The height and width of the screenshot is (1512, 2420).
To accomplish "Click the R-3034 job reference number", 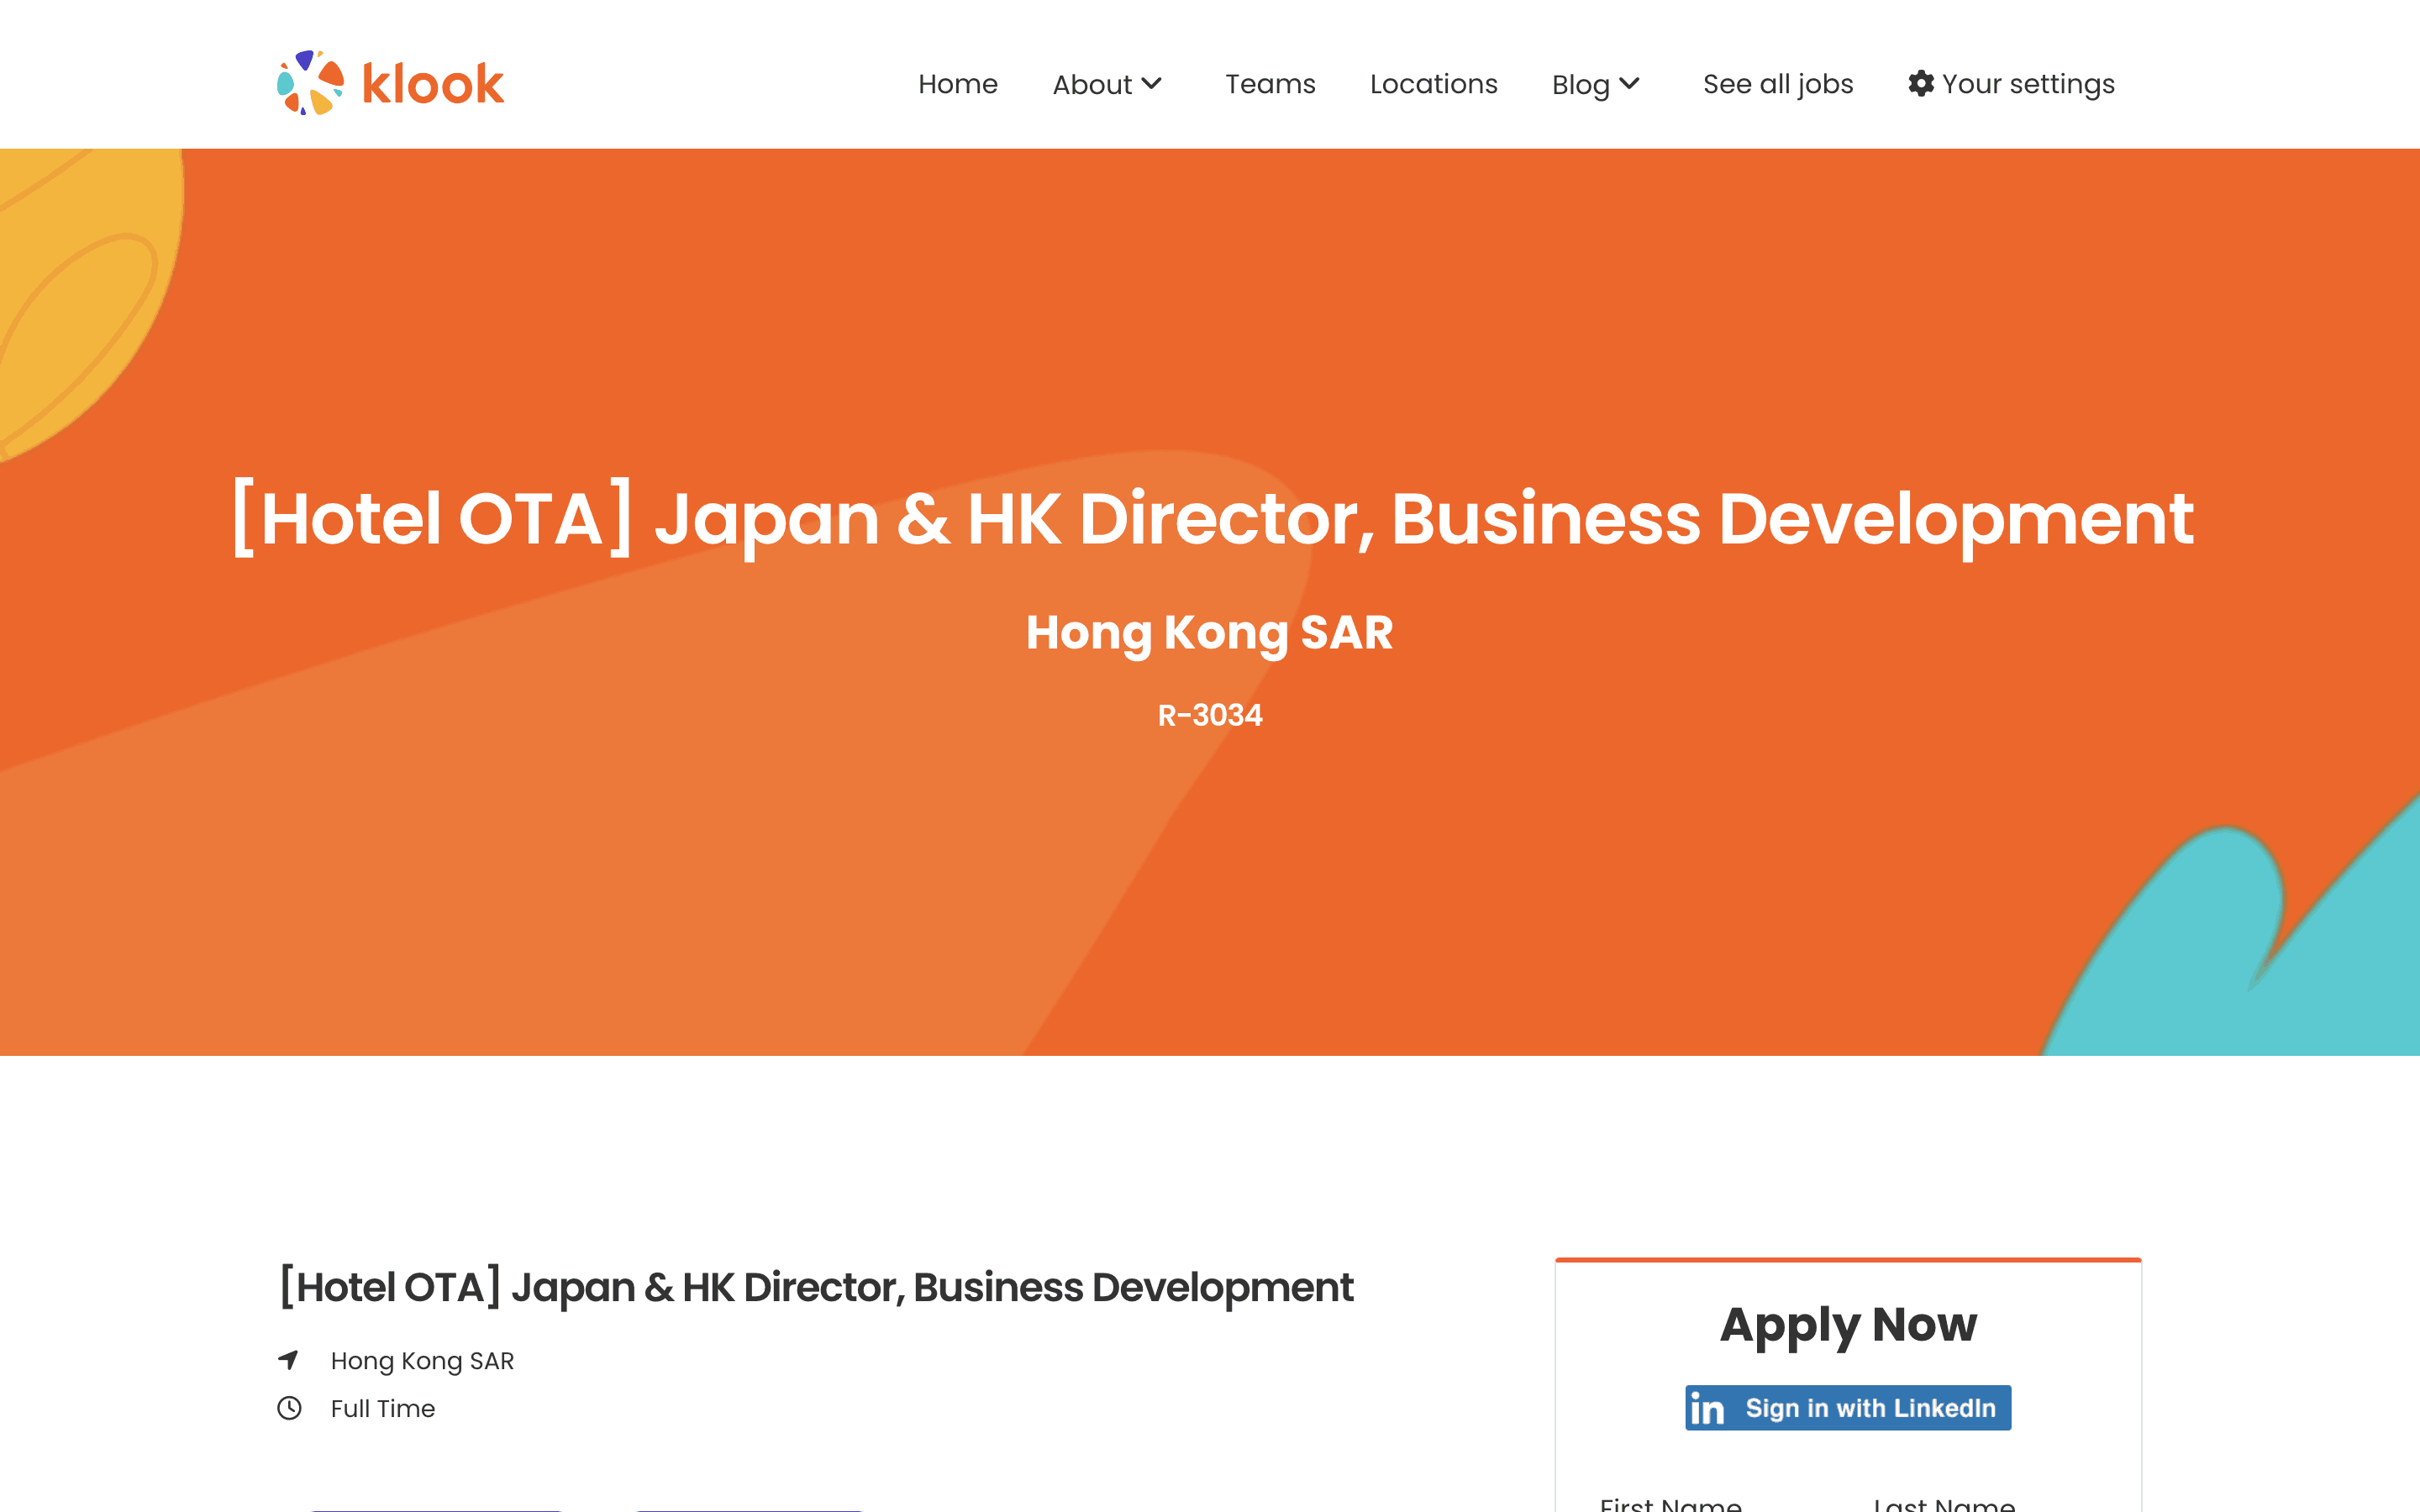I will click(1210, 715).
